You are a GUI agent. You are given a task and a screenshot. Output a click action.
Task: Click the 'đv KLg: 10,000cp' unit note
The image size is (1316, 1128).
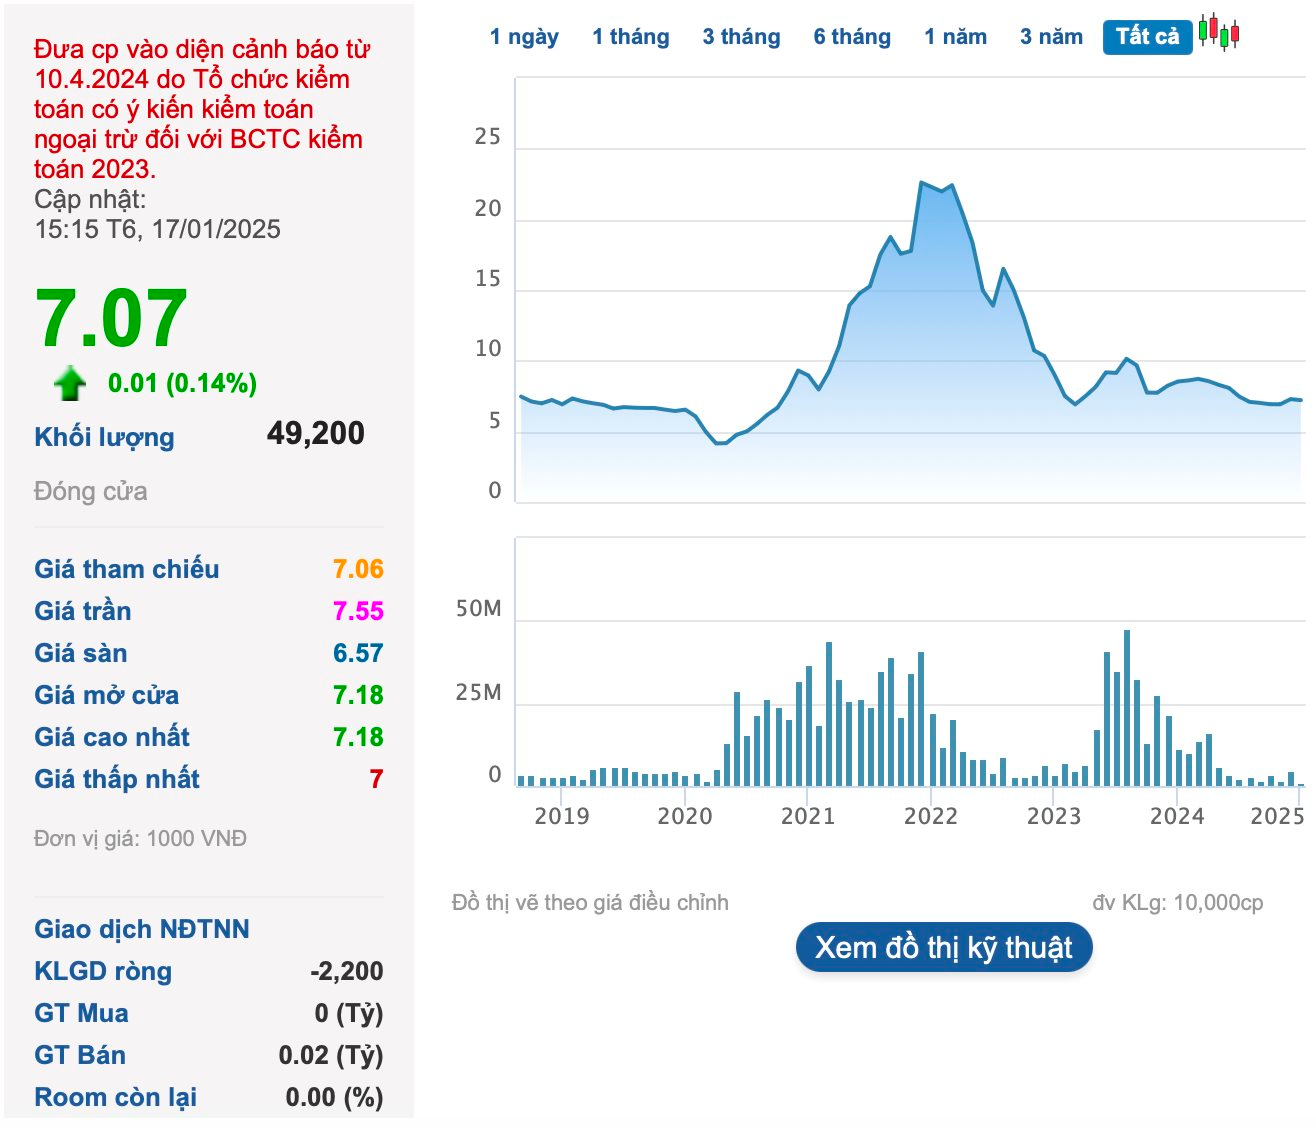(x=1178, y=902)
